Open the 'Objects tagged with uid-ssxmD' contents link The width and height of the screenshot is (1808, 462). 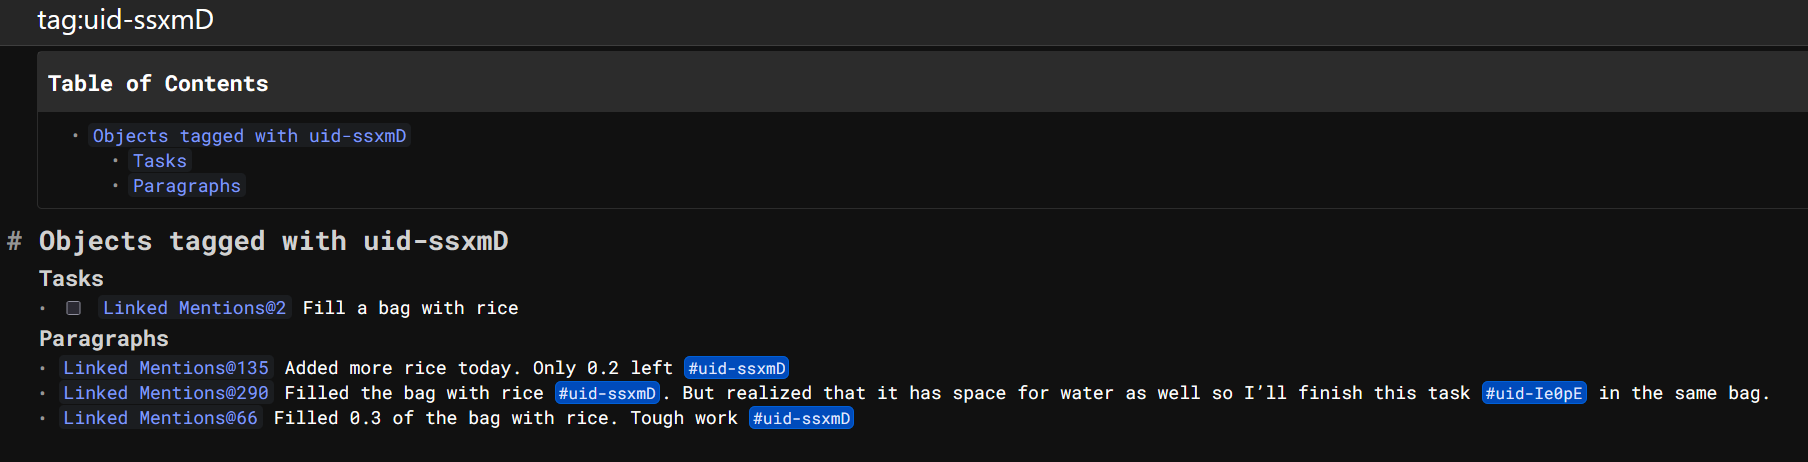[249, 136]
